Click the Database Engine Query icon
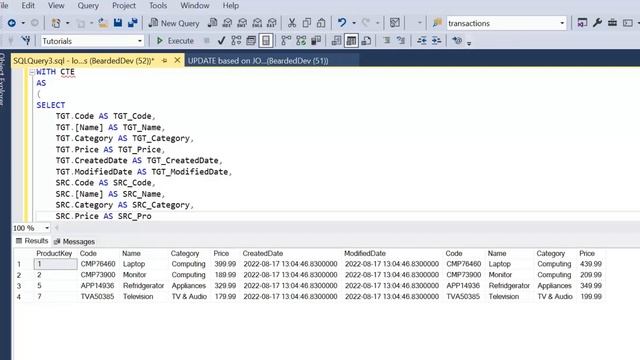Viewport: 640px width, 360px height. pyautogui.click(x=212, y=23)
